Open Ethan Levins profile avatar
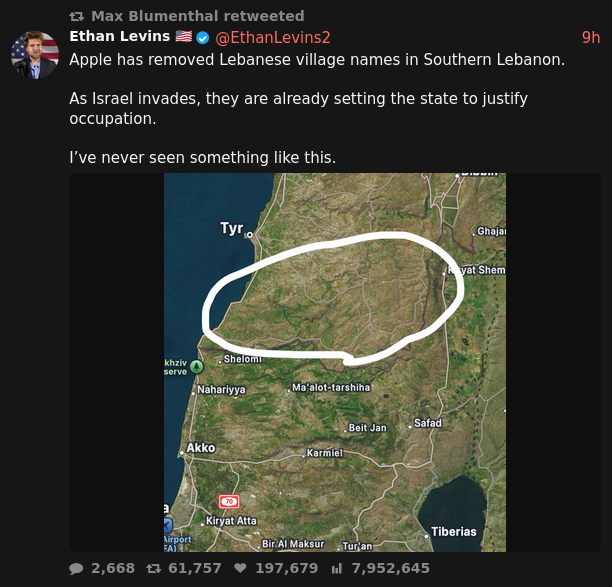 pyautogui.click(x=35, y=55)
